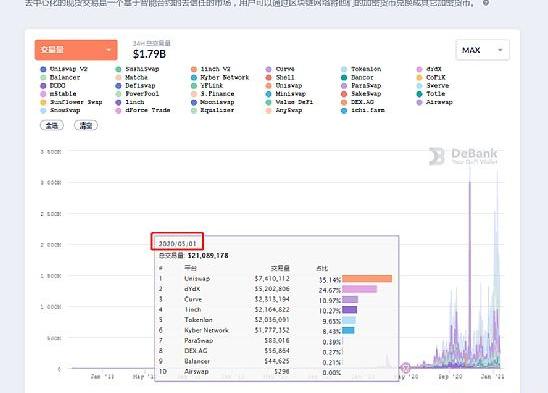Click the orange Uniswap percentage bar
The width and height of the screenshot is (548, 393).
point(367,279)
